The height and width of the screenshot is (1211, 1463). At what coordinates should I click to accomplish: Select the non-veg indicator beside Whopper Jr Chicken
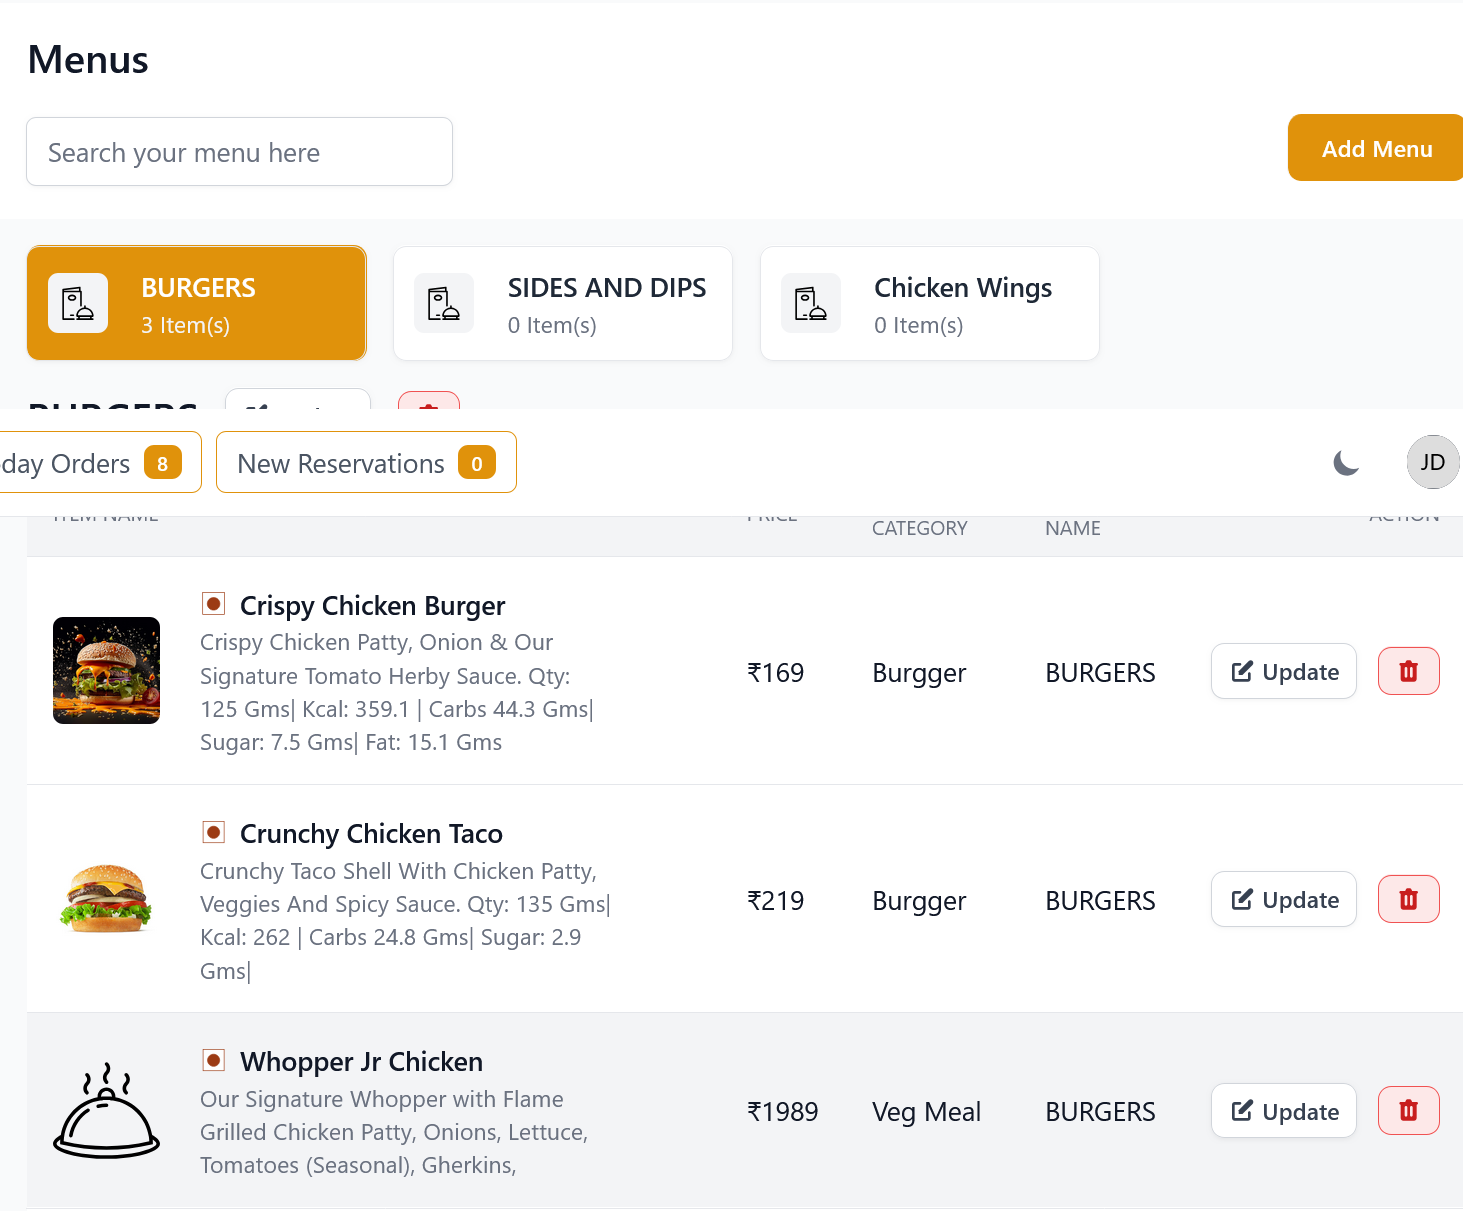tap(213, 1059)
